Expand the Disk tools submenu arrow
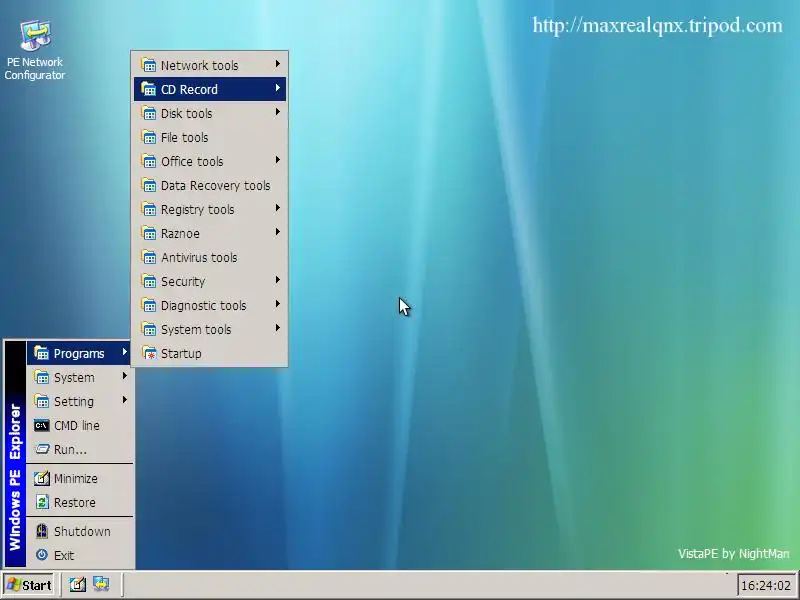 coord(278,112)
